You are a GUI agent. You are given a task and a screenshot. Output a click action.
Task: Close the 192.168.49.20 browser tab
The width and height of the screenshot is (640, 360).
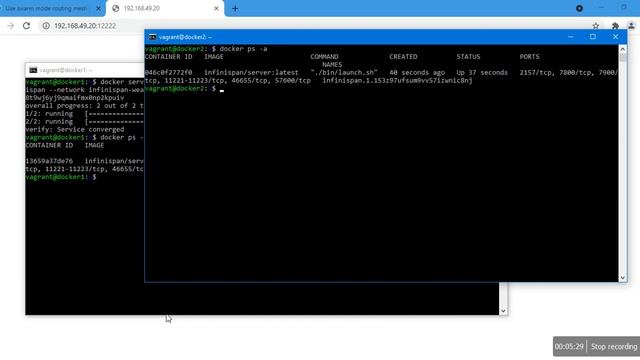point(216,8)
